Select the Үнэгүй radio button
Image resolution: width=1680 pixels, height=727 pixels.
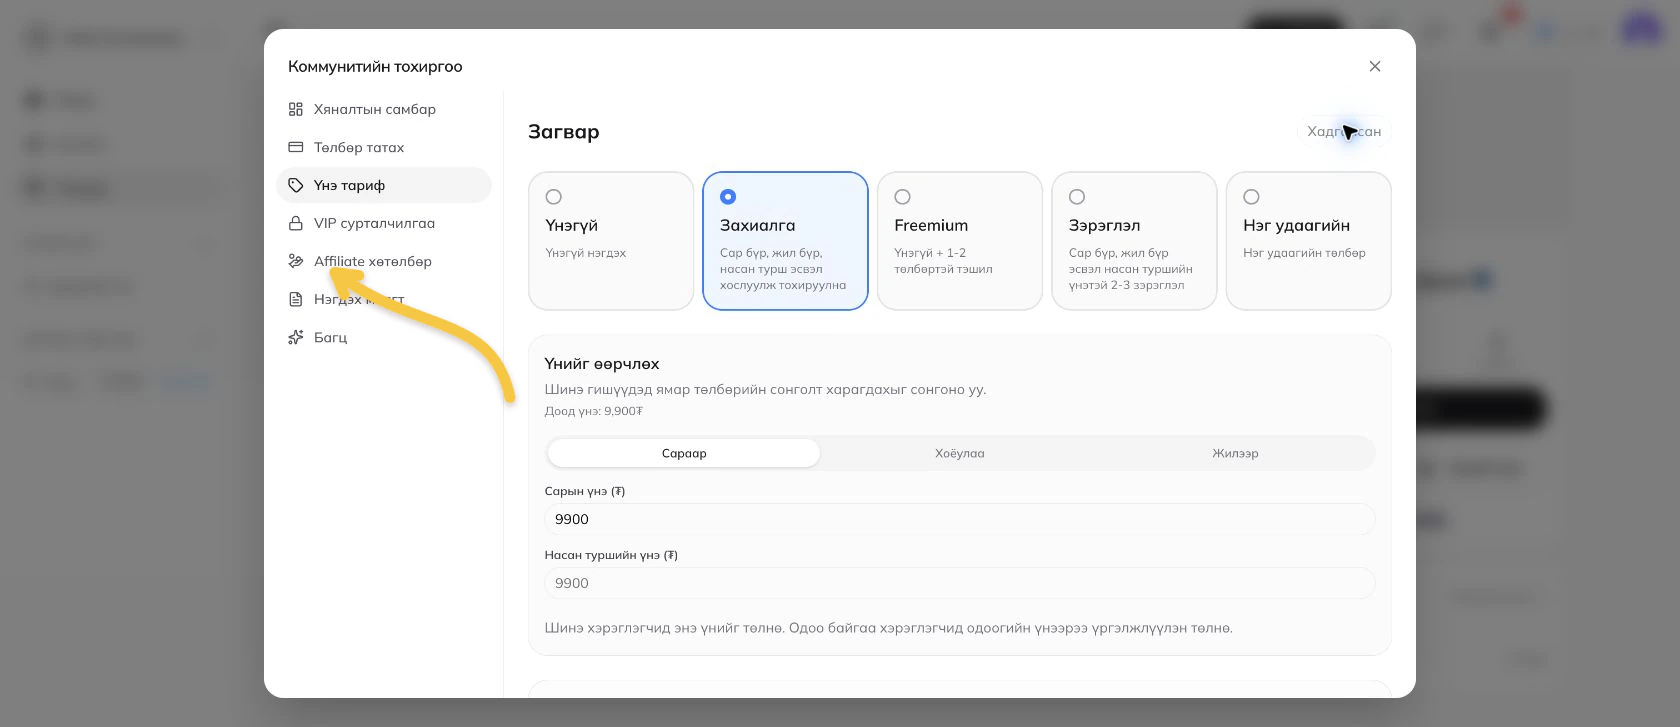[554, 197]
